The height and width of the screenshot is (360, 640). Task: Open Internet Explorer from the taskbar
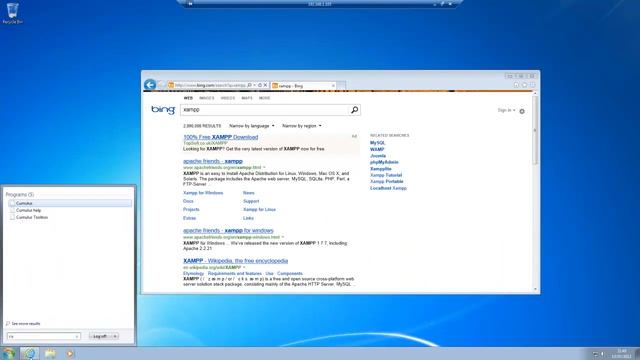coord(29,353)
